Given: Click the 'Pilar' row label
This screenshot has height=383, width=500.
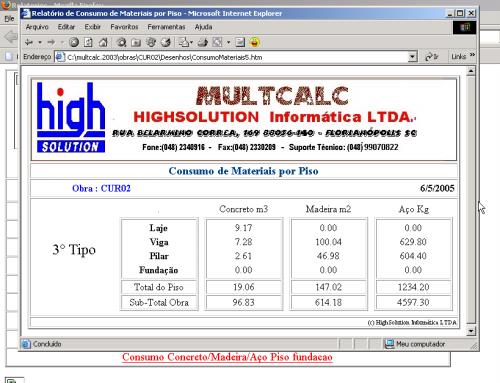Looking at the screenshot, I should [x=159, y=256].
